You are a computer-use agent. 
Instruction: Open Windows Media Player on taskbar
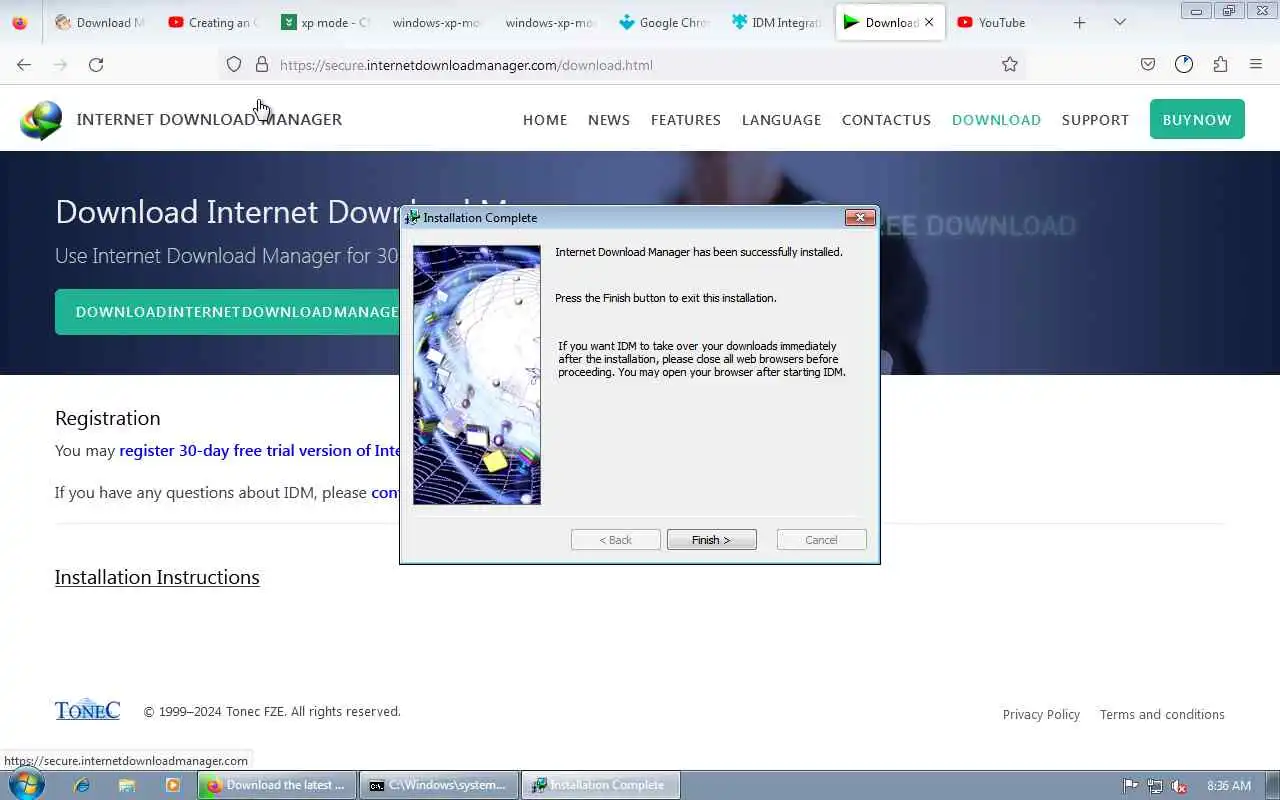click(x=172, y=786)
